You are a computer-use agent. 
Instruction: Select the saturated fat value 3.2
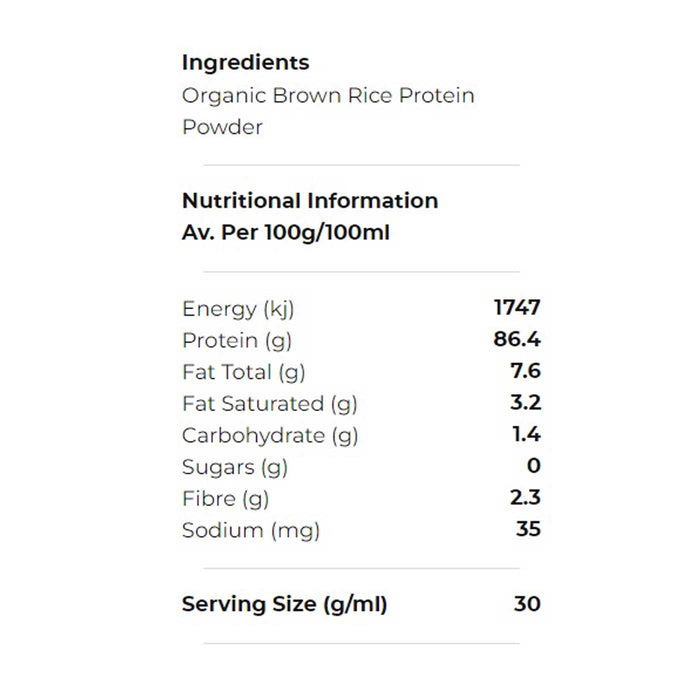click(525, 404)
